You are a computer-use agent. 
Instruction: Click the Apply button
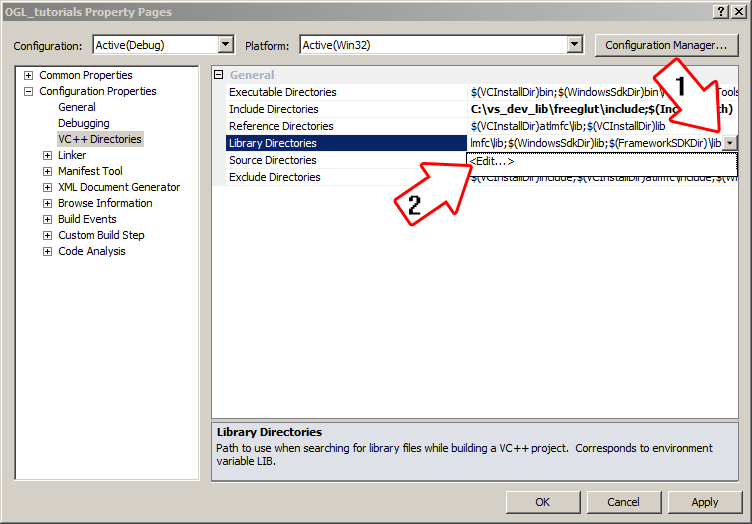705,502
